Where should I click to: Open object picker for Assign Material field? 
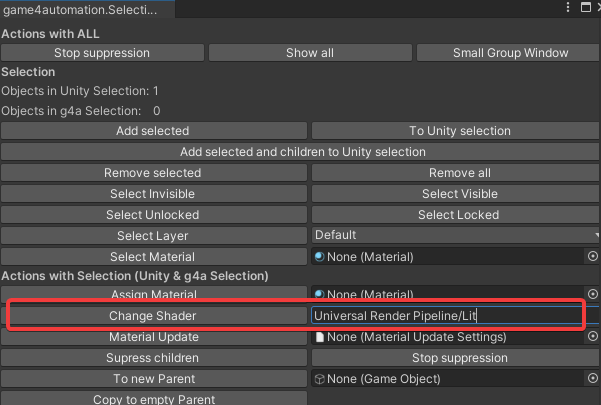point(592,295)
